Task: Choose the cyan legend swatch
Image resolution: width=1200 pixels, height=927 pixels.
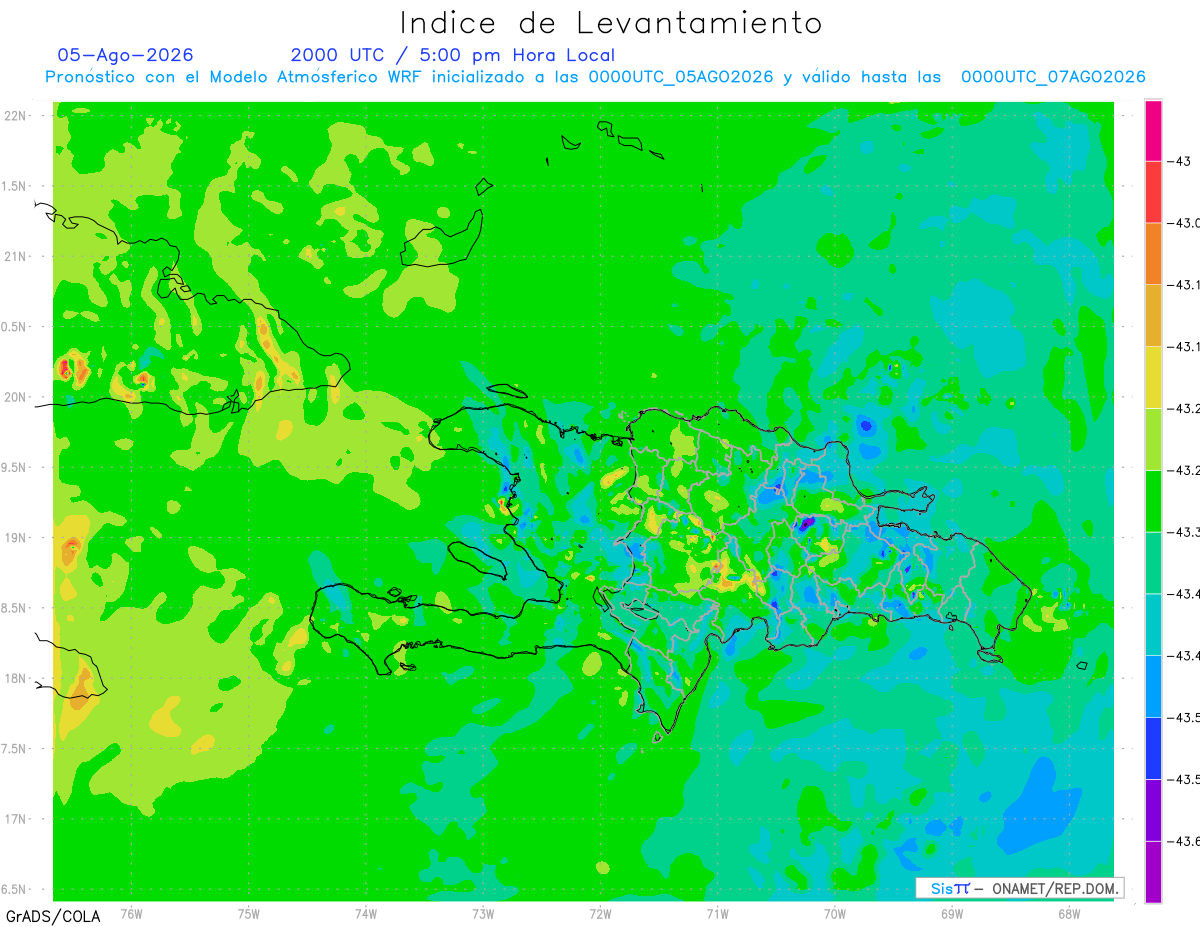Action: click(1153, 624)
